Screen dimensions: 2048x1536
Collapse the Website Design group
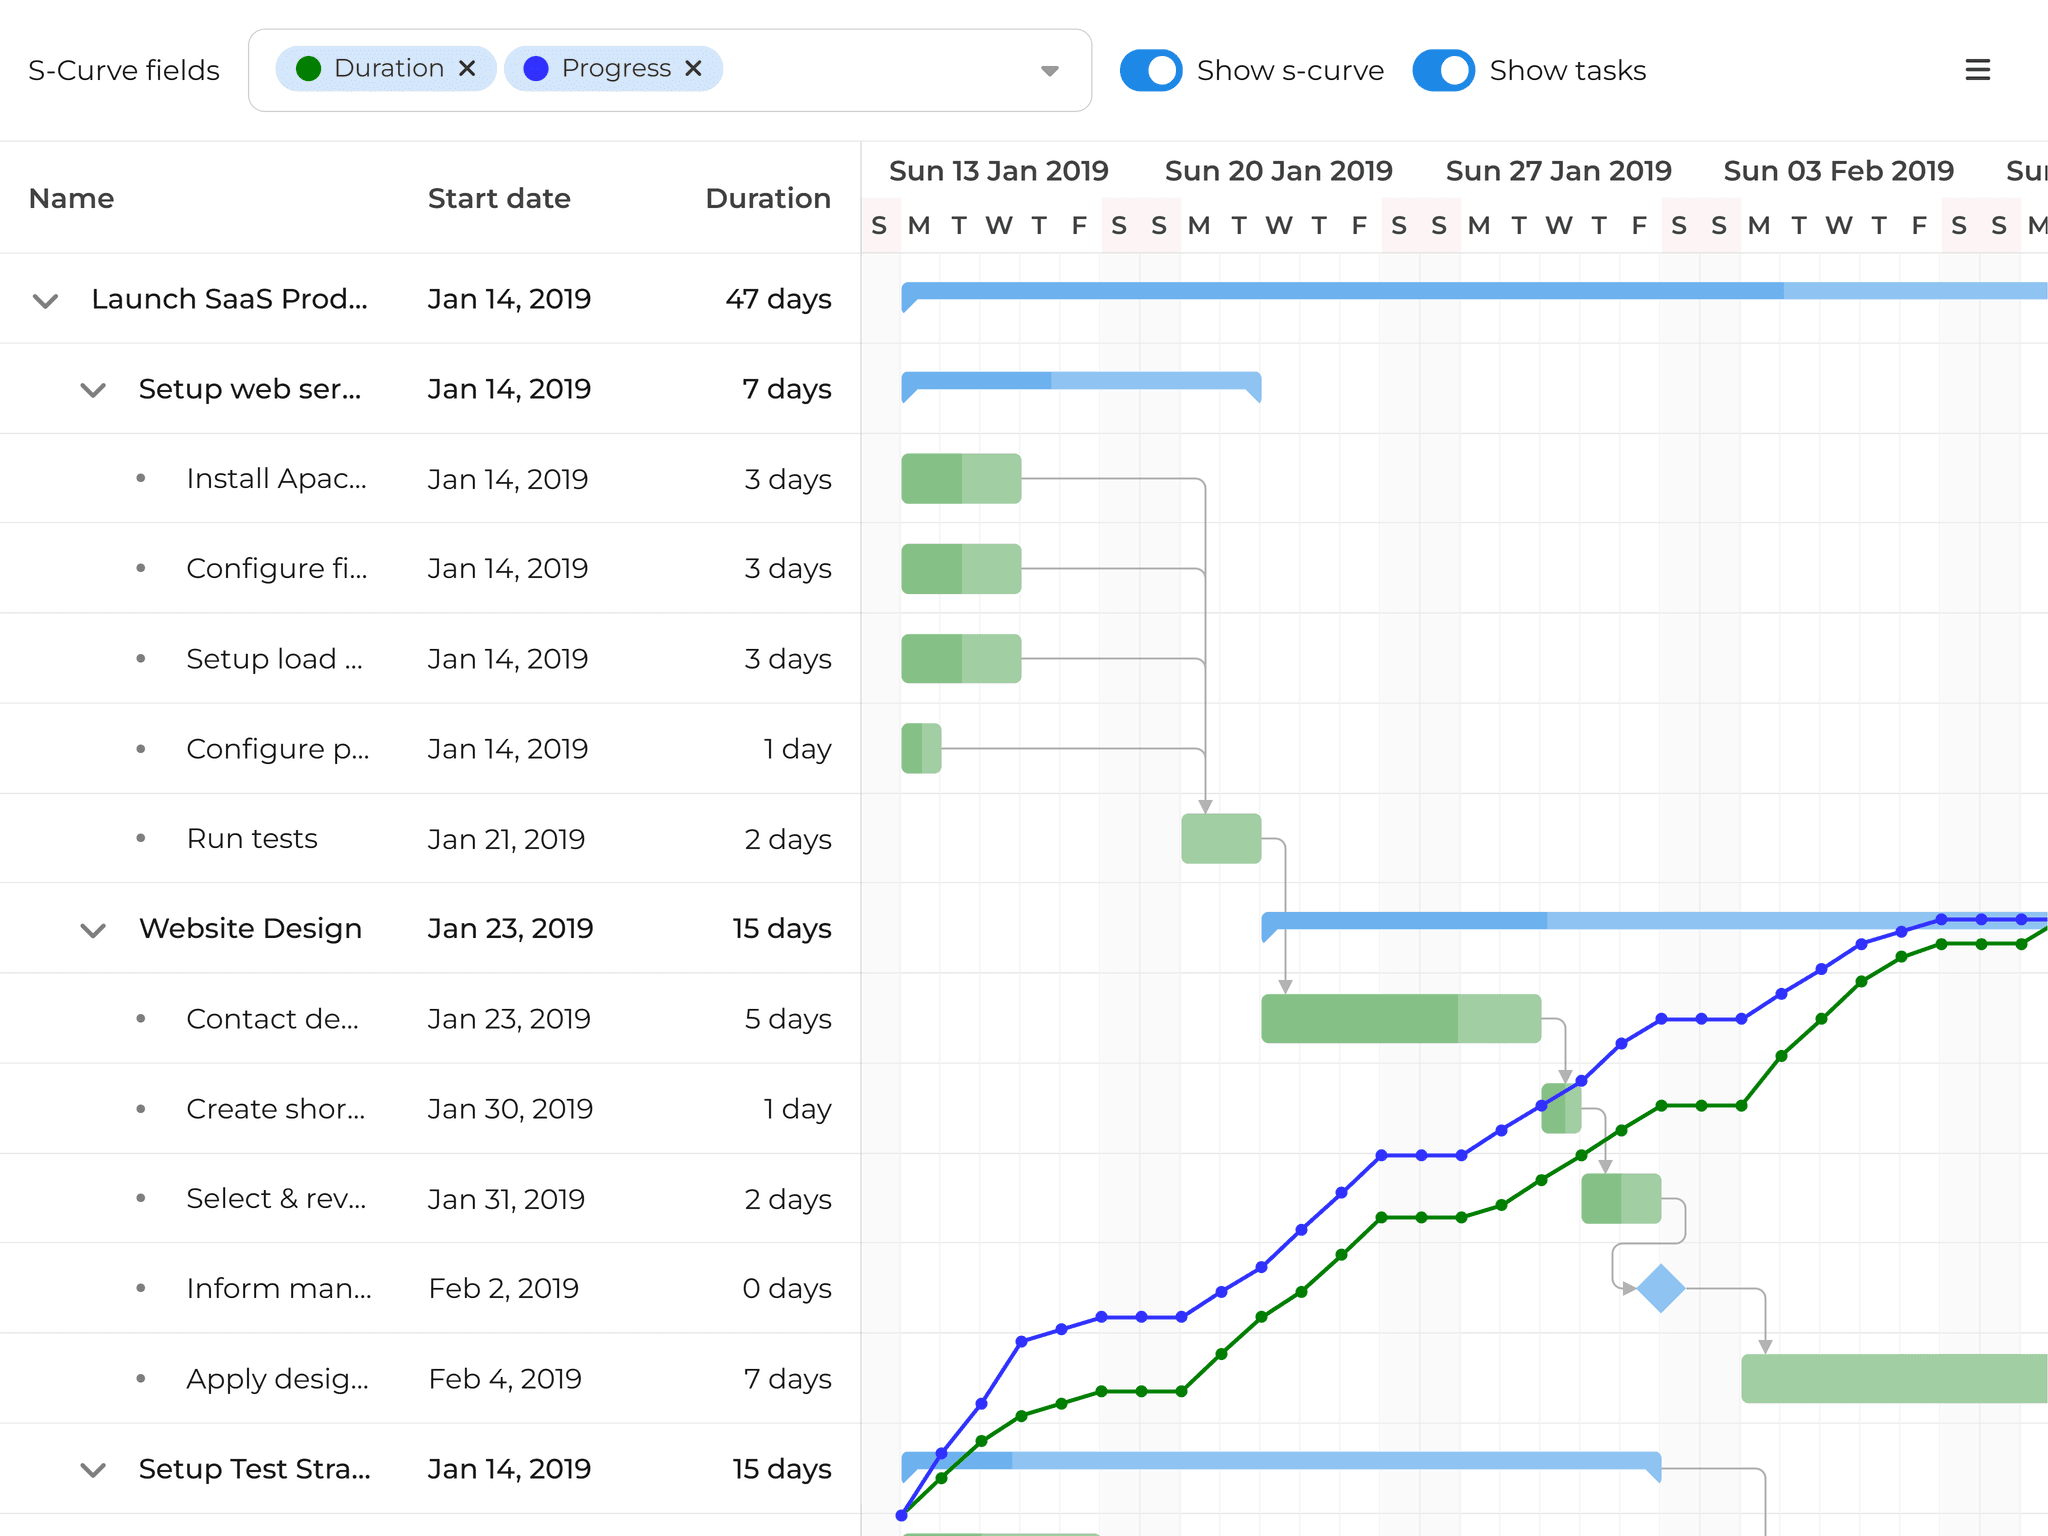(x=92, y=929)
